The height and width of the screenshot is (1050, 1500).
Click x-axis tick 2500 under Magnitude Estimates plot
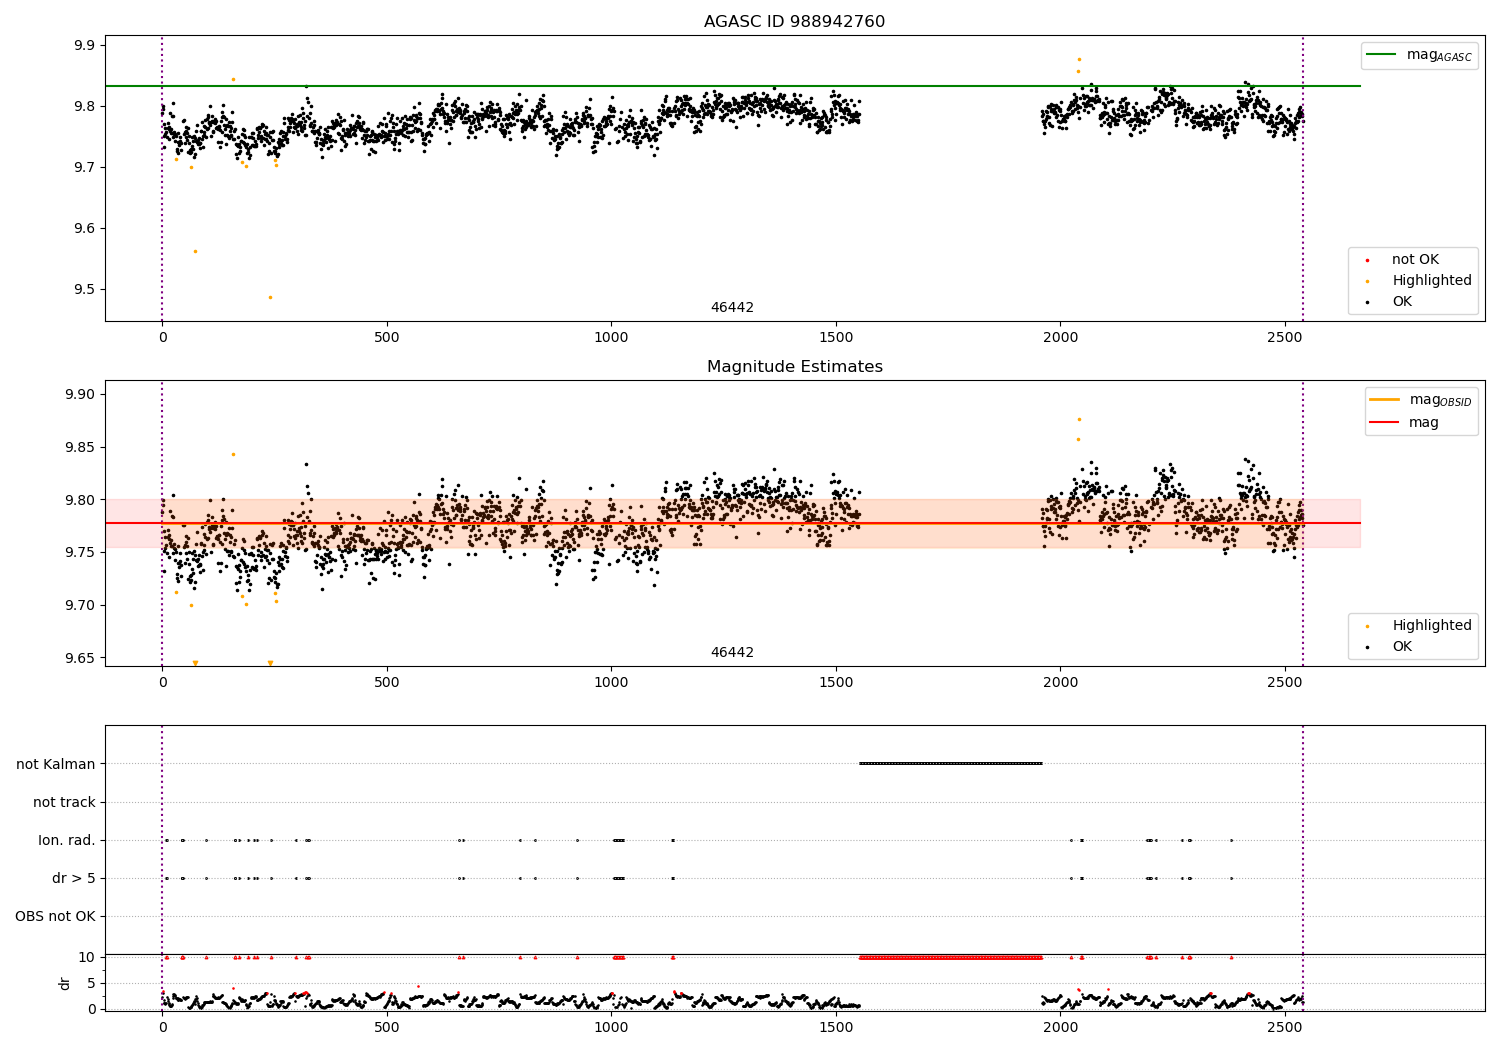(x=1285, y=683)
